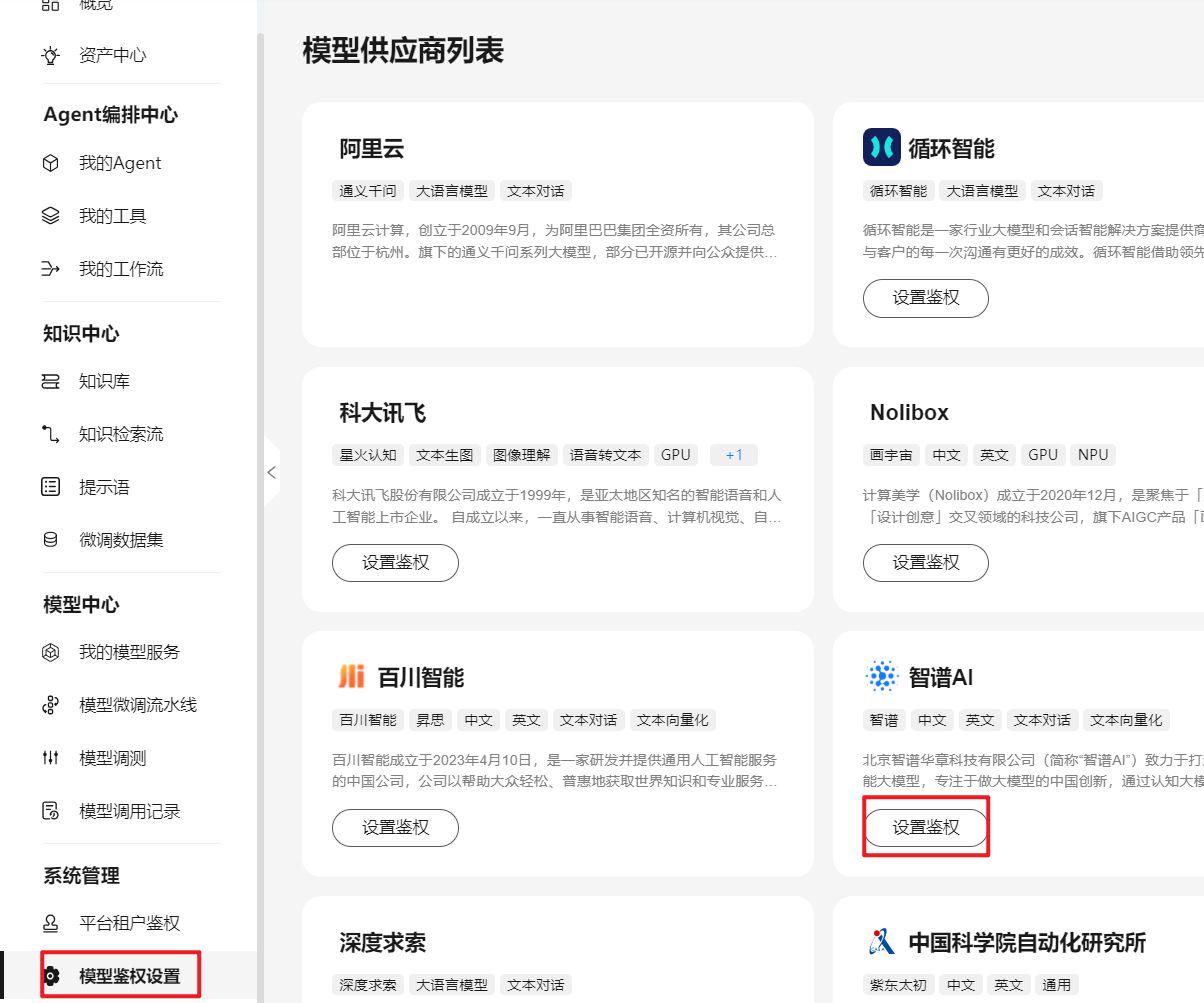Click the 深度求索 tag under the heading
This screenshot has height=1003, width=1204.
point(368,985)
